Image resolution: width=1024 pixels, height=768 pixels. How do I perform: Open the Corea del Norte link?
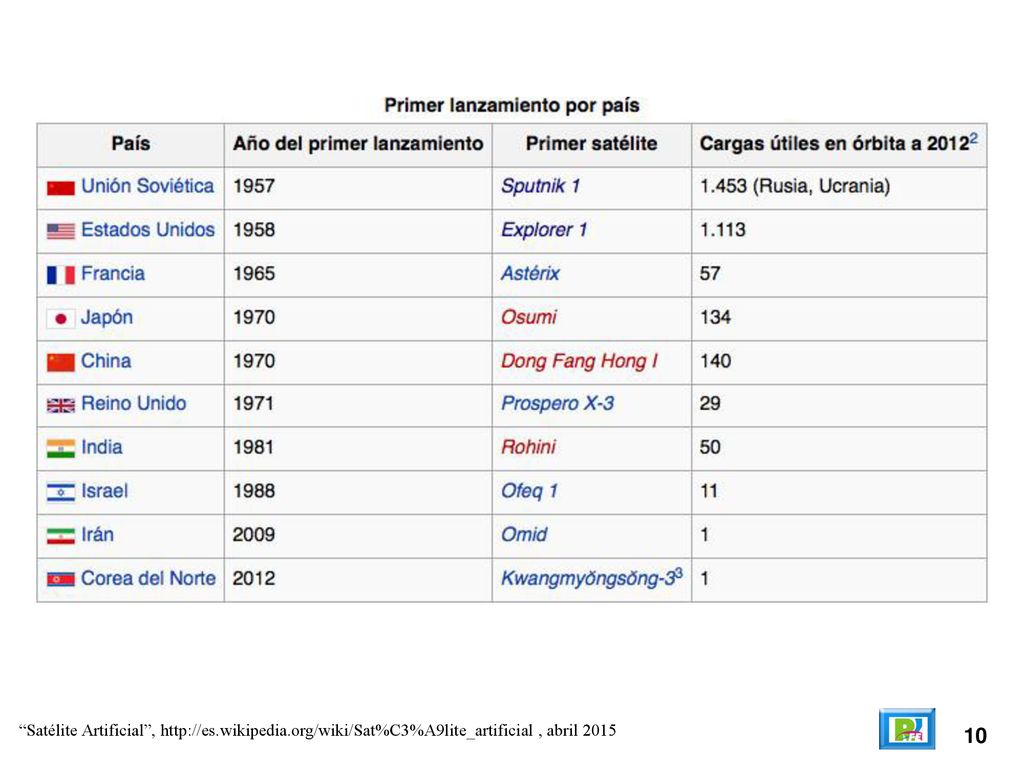(148, 579)
